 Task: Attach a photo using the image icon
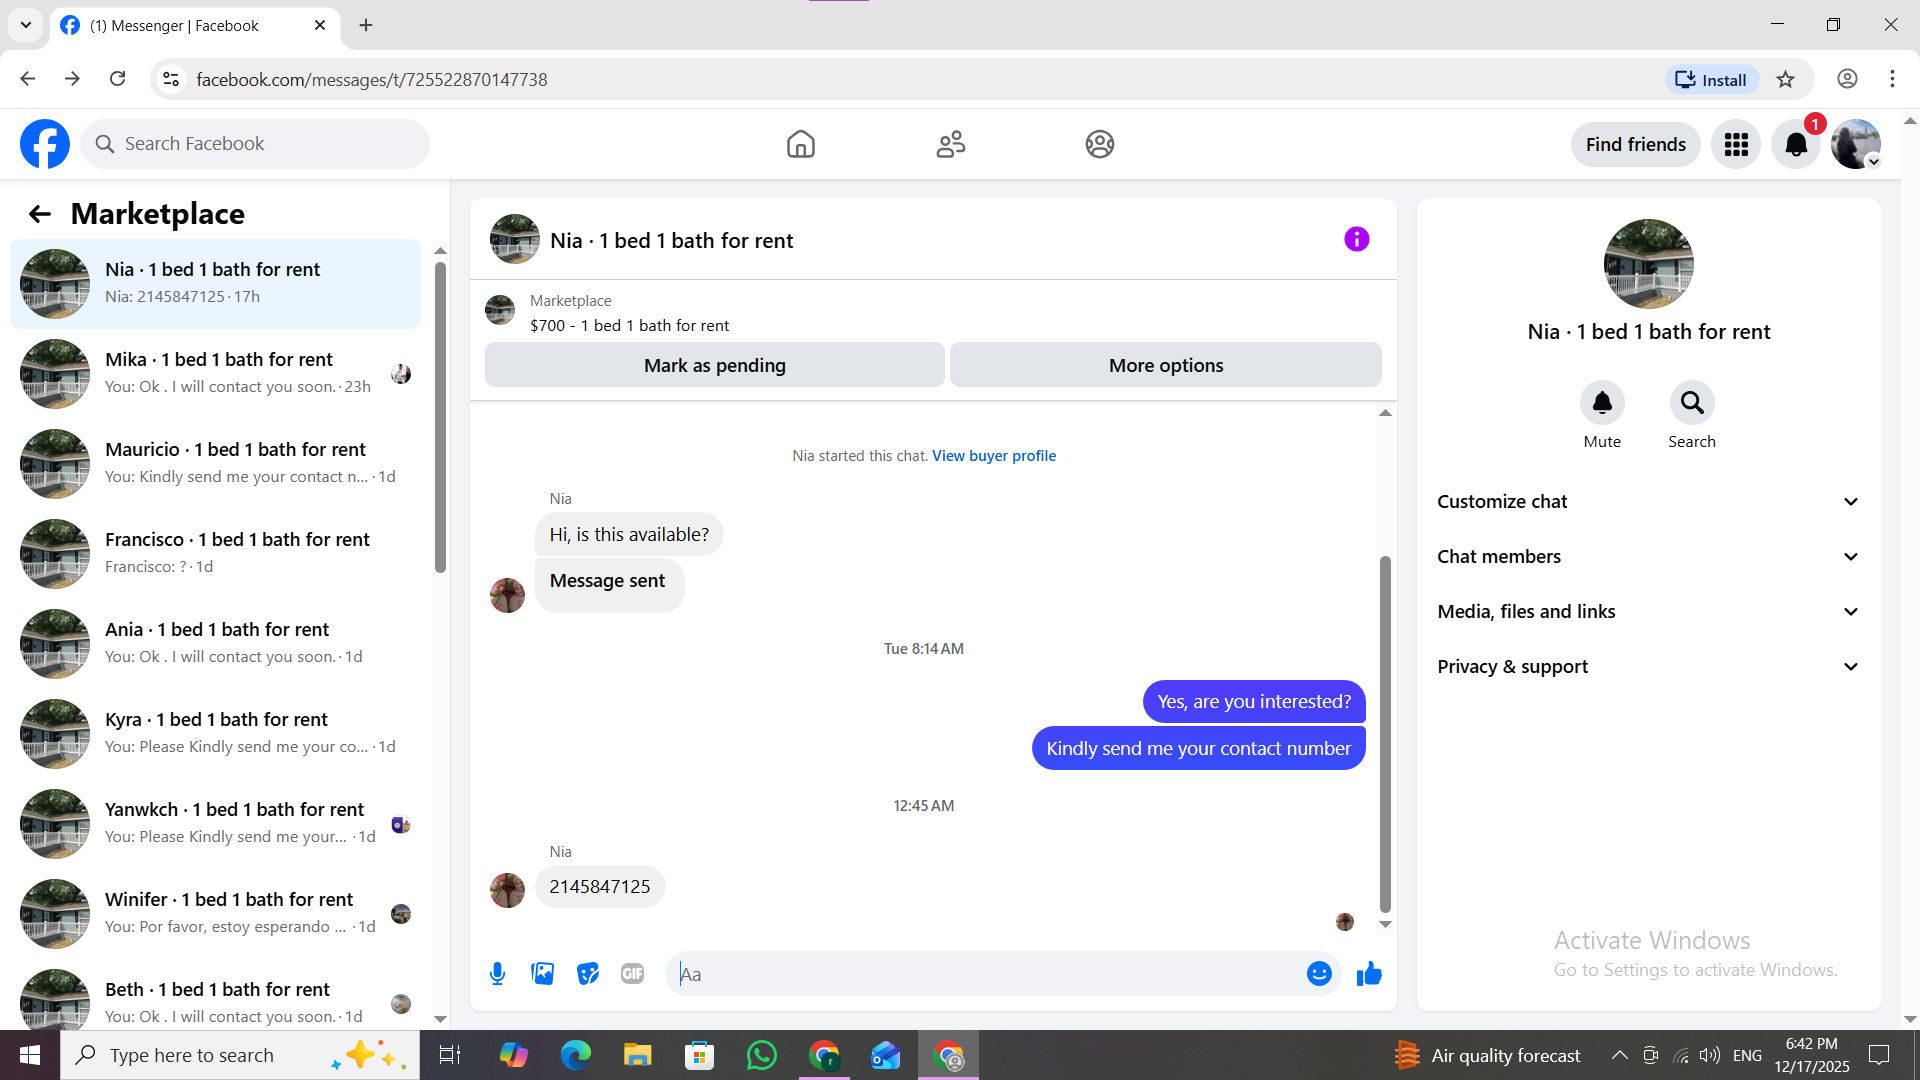coord(542,973)
